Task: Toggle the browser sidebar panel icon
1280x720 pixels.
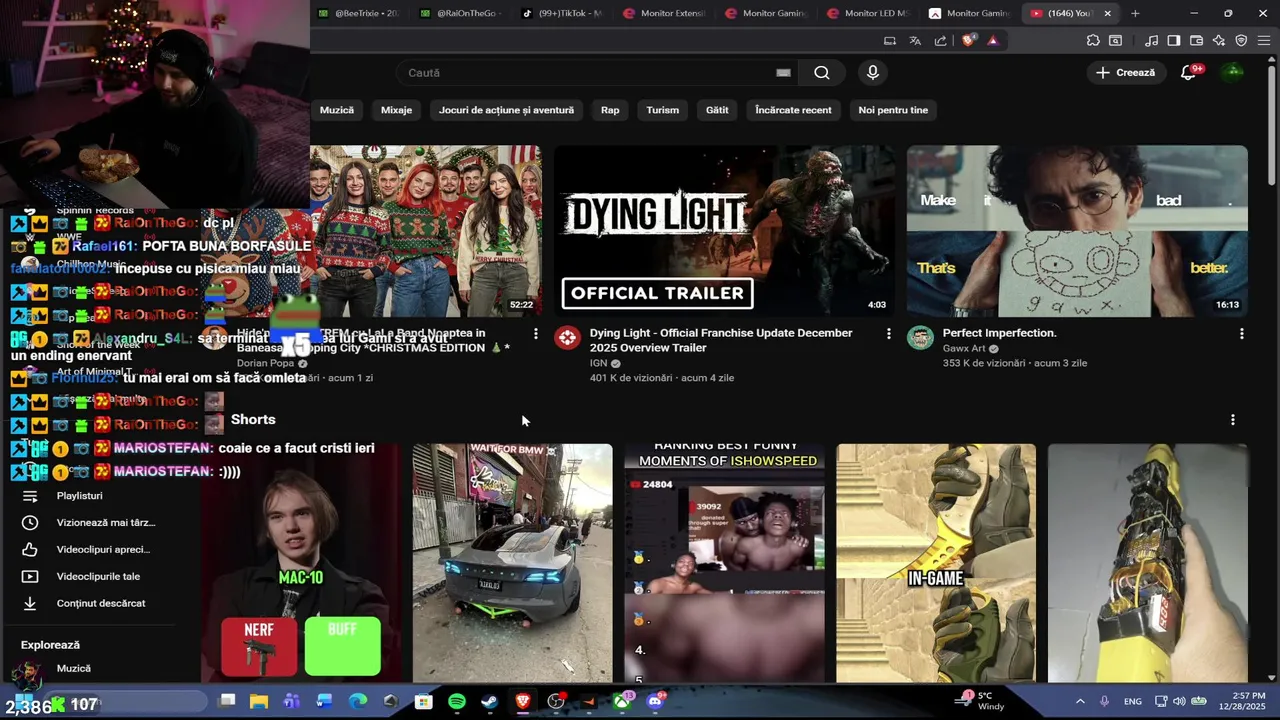Action: pyautogui.click(x=1173, y=41)
